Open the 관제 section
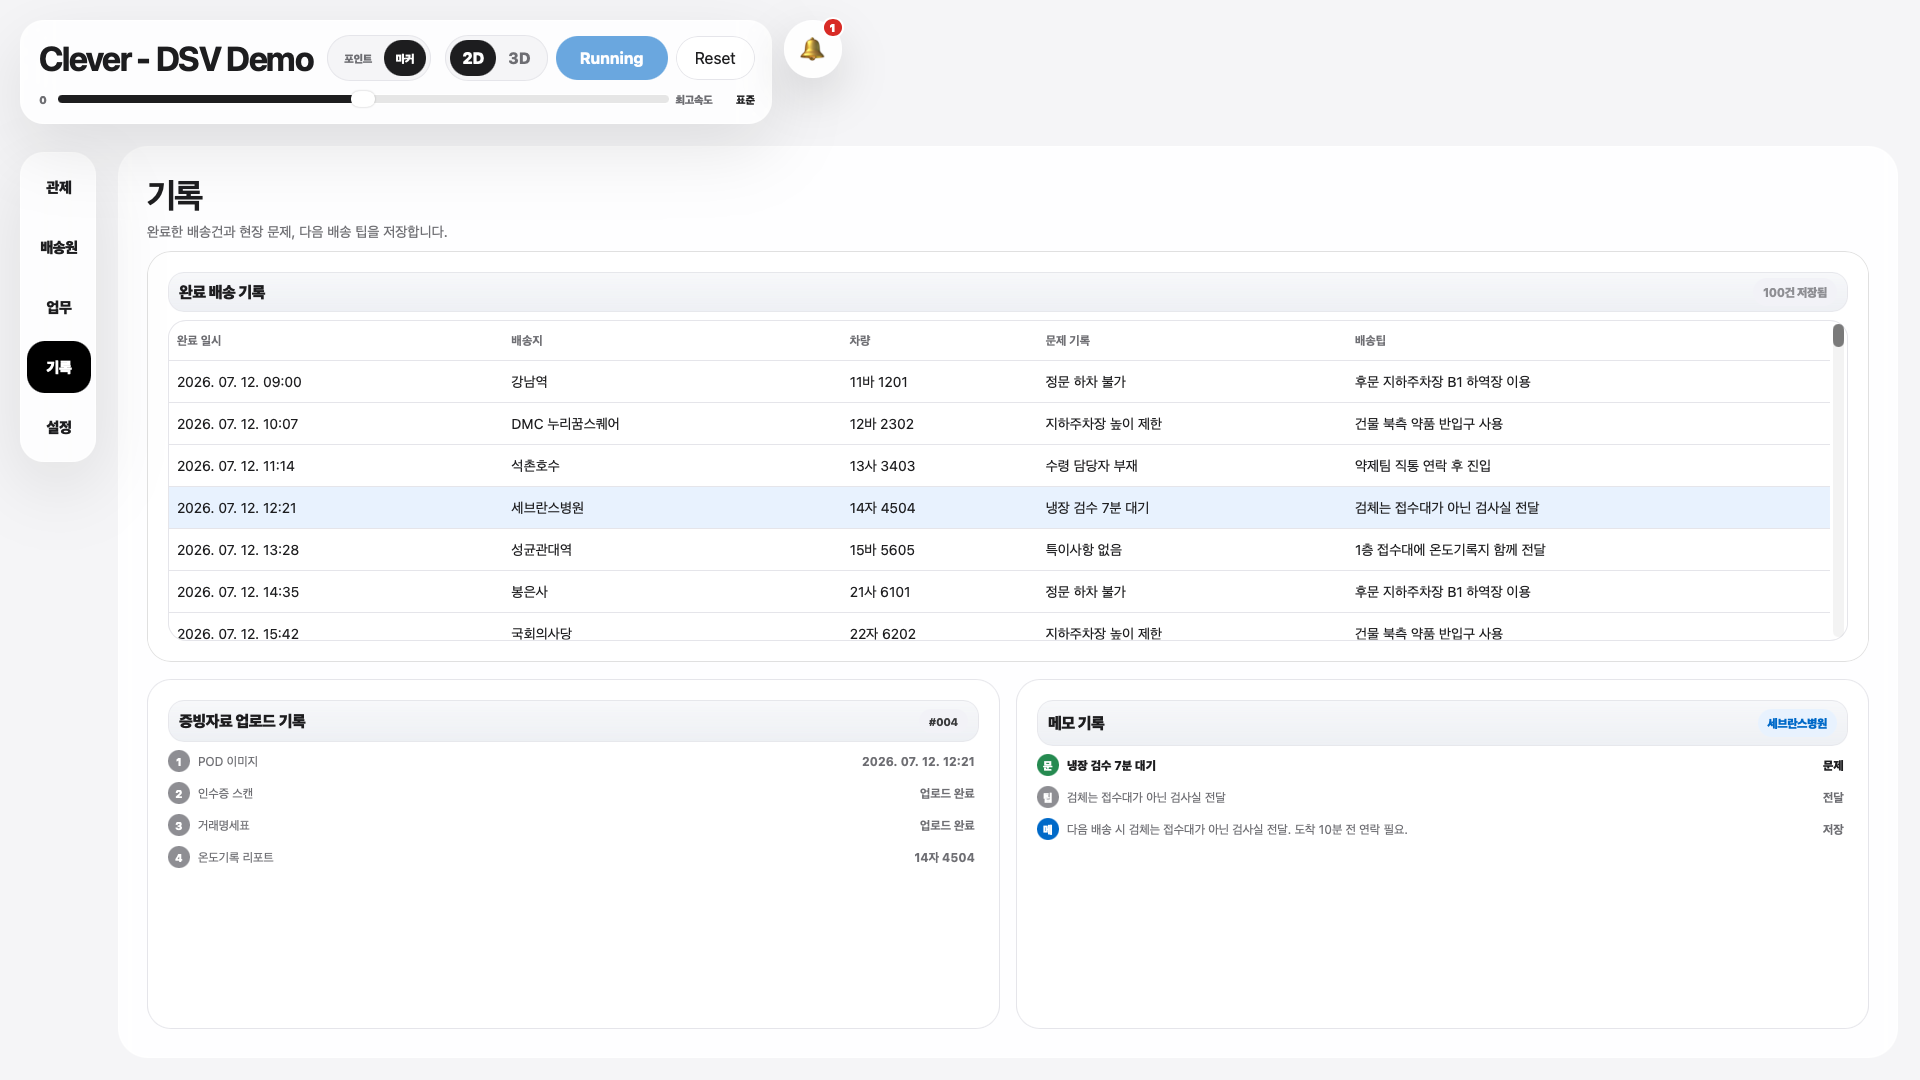 pyautogui.click(x=59, y=187)
